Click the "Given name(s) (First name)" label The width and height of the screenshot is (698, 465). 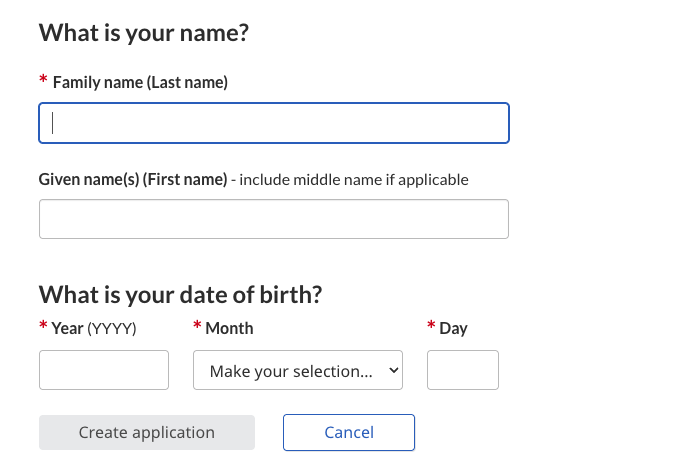coord(133,180)
